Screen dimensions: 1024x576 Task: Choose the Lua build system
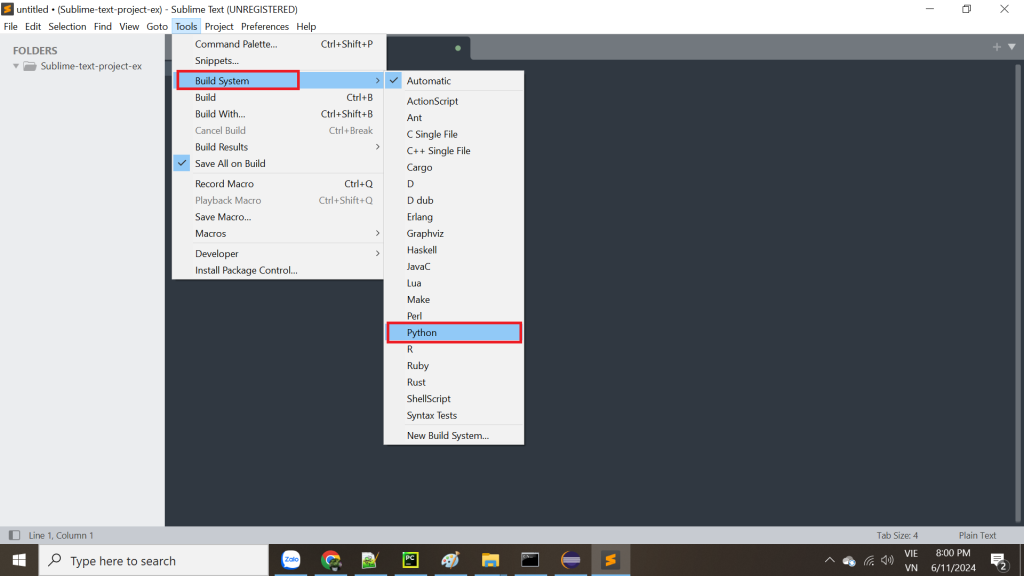(454, 283)
